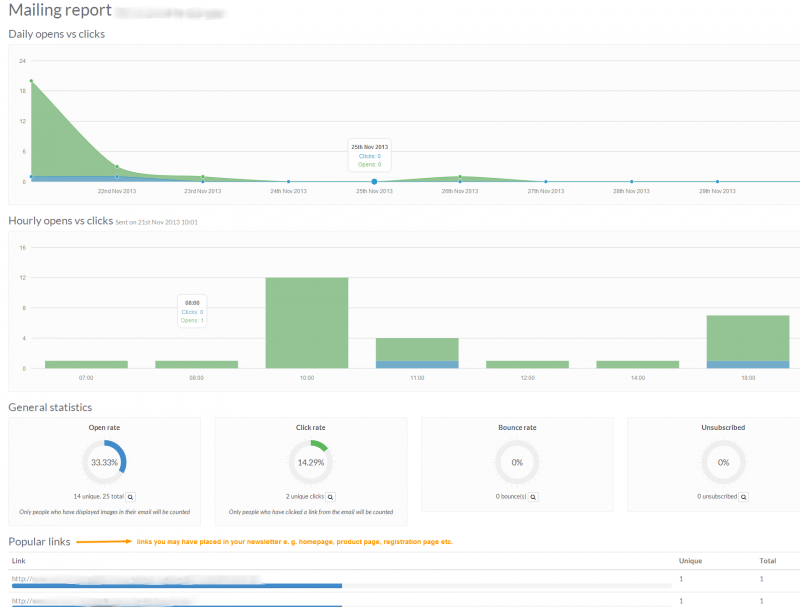Click the magnifier icon beside "0 bounce(s)"
800x607 pixels.
click(534, 496)
